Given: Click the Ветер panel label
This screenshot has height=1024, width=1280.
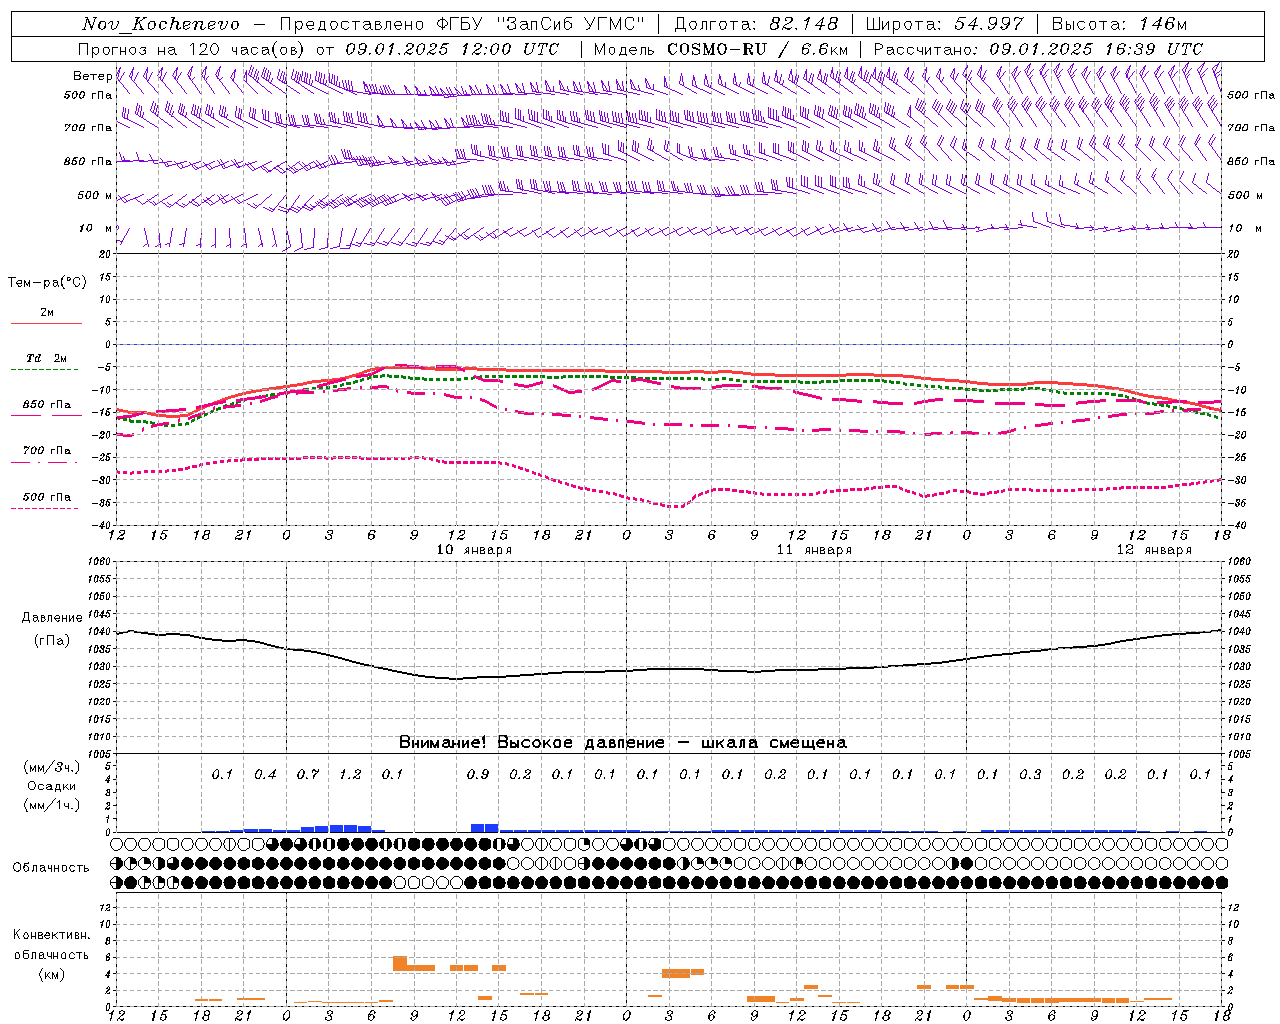Looking at the screenshot, I should pyautogui.click(x=92, y=76).
